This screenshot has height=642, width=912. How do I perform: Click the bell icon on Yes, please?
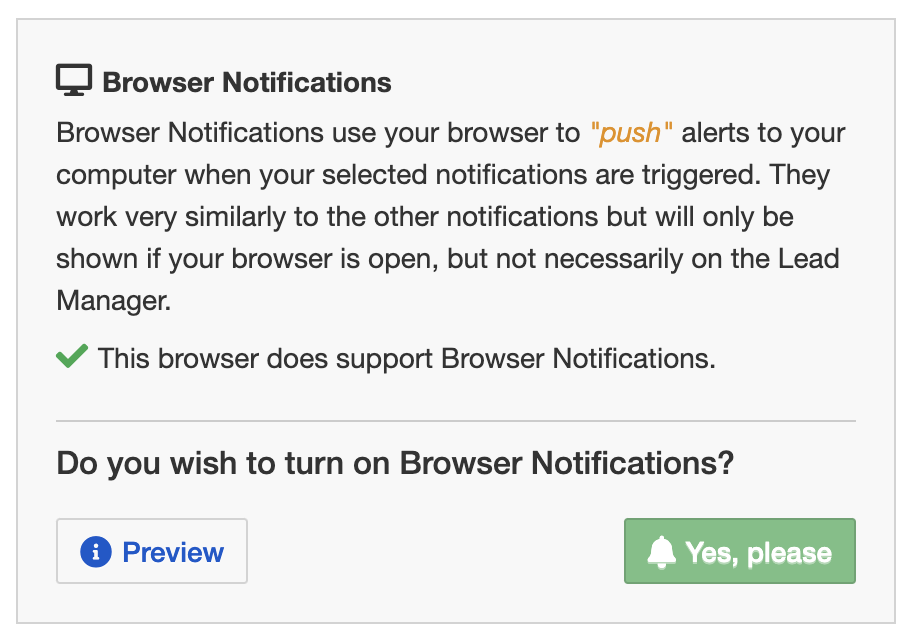pos(662,552)
